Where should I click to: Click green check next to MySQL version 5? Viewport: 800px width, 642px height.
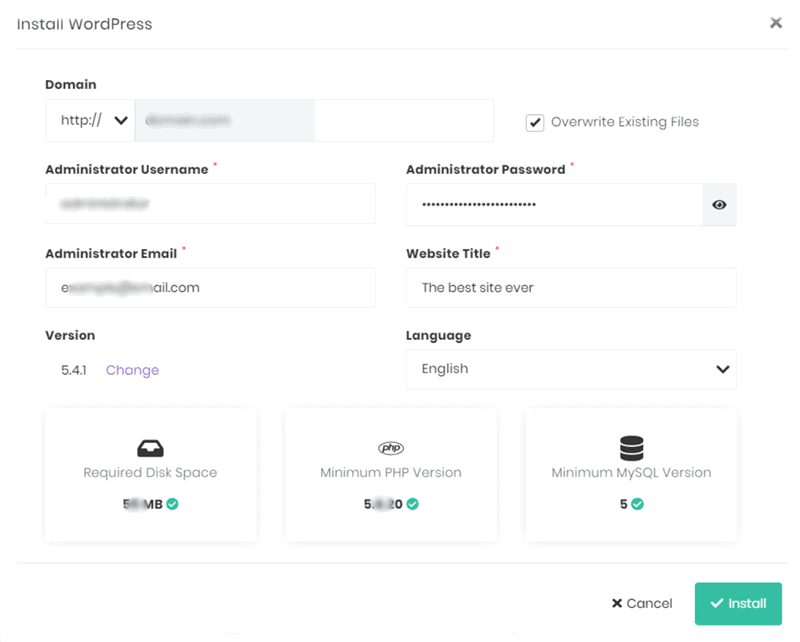pos(637,504)
